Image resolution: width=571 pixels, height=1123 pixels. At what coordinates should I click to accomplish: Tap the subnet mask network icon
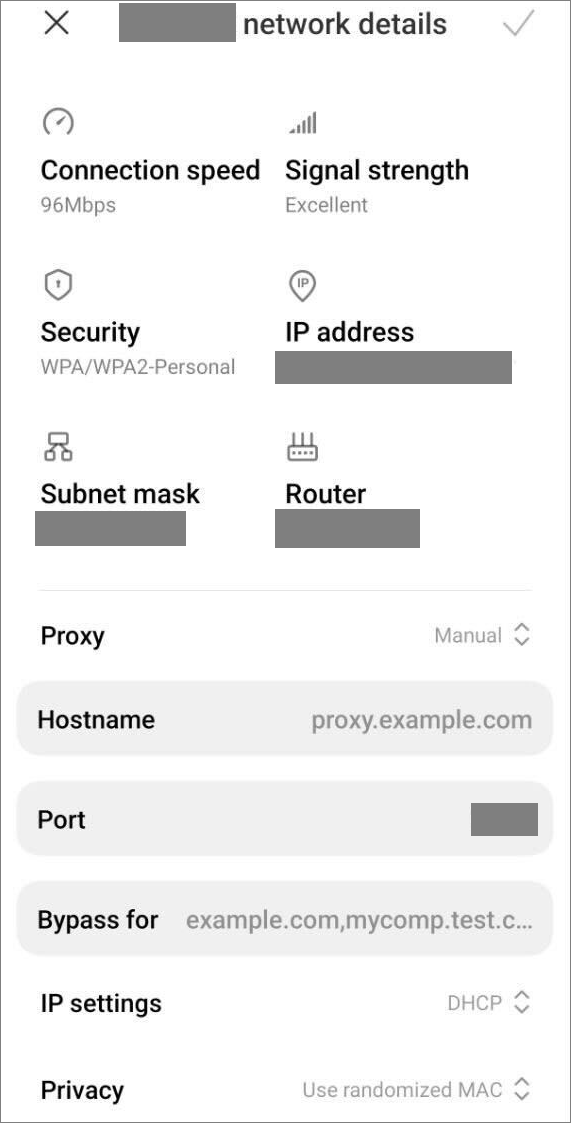click(x=58, y=447)
